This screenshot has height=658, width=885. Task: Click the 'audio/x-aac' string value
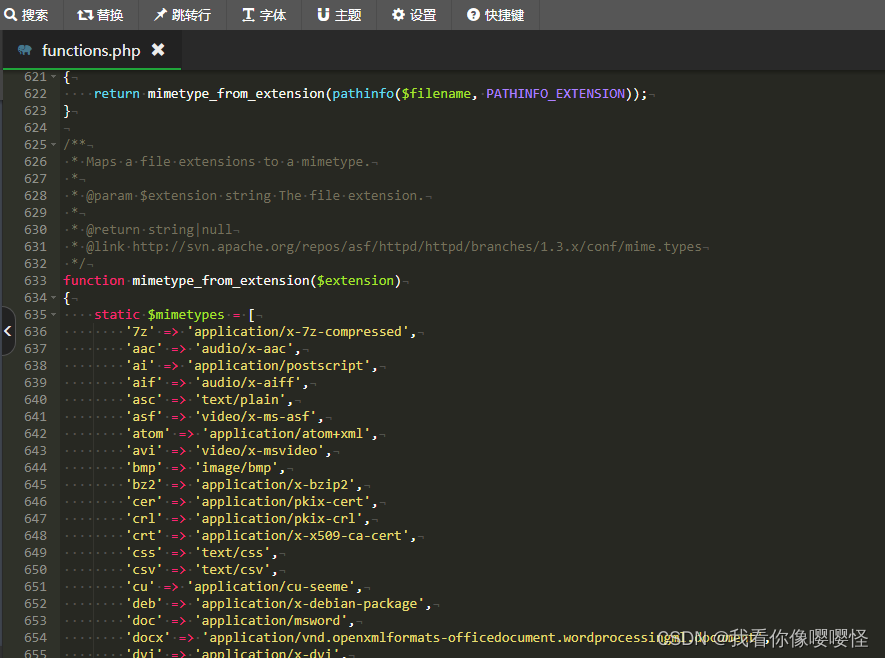(244, 348)
